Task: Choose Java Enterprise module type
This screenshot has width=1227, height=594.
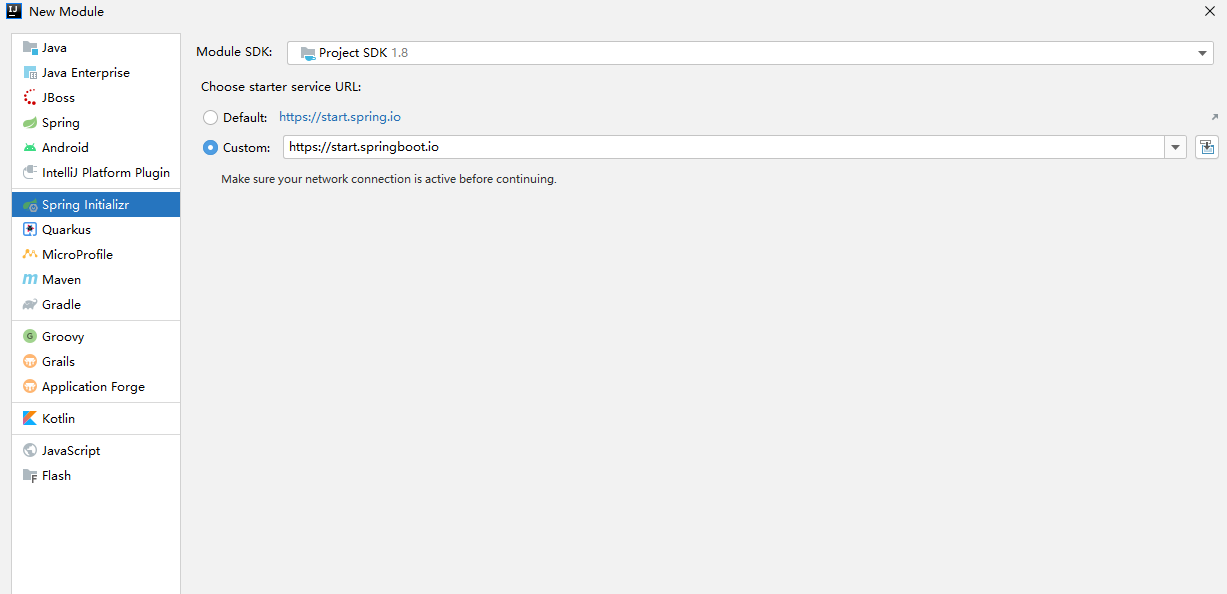Action: coord(96,72)
